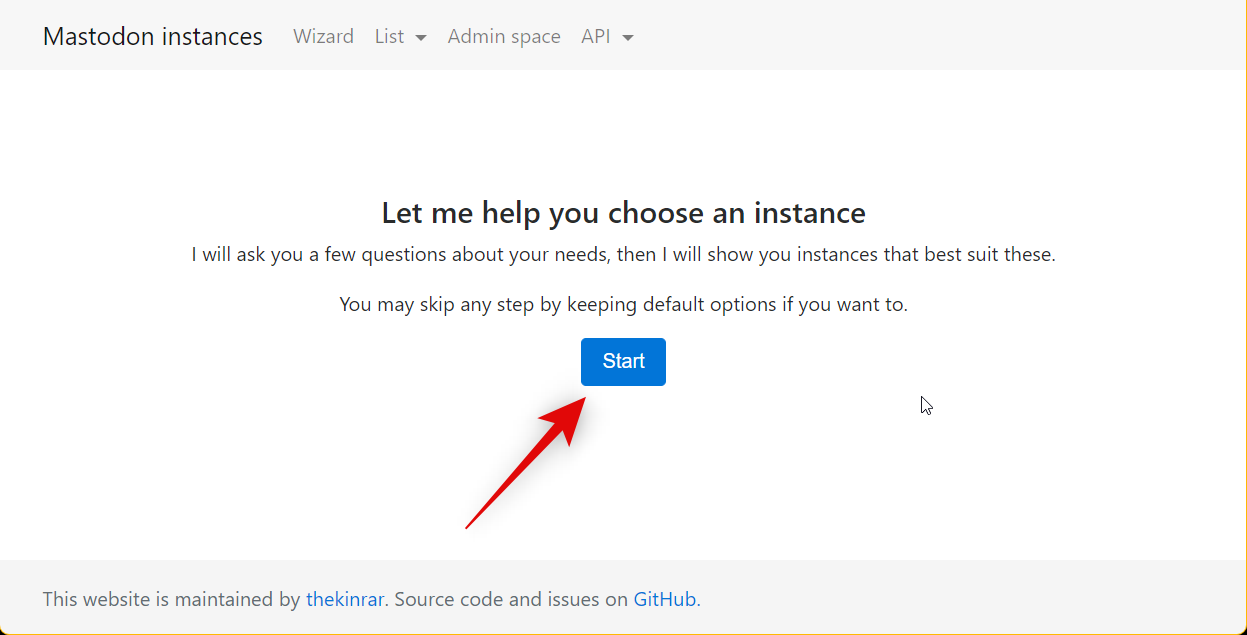Screen dimensions: 1247x635
Task: Click the 'You may skip any step' text
Action: click(623, 305)
